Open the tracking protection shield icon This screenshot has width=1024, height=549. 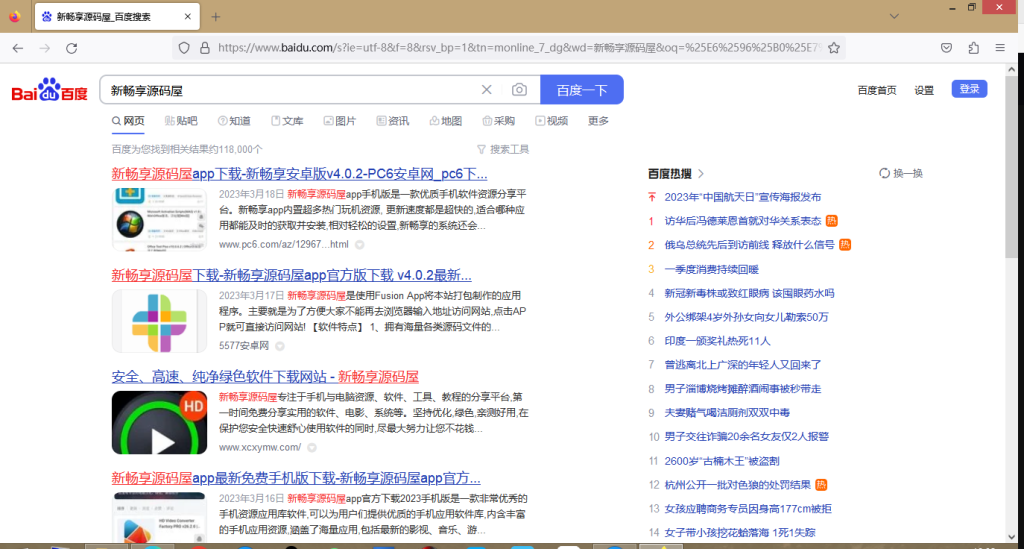[184, 48]
